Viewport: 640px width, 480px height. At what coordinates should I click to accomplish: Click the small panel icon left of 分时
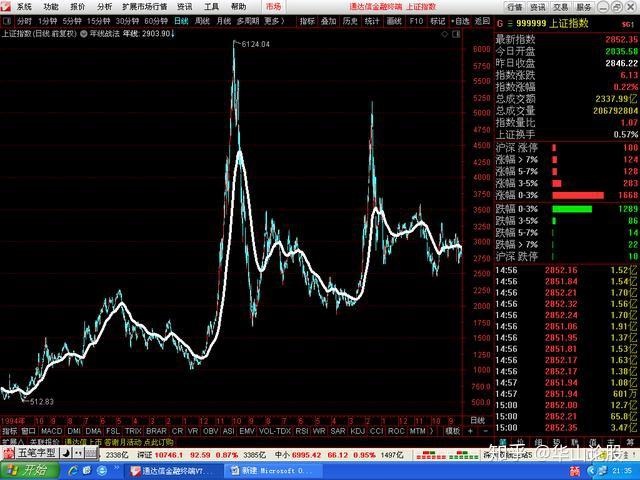[7, 21]
